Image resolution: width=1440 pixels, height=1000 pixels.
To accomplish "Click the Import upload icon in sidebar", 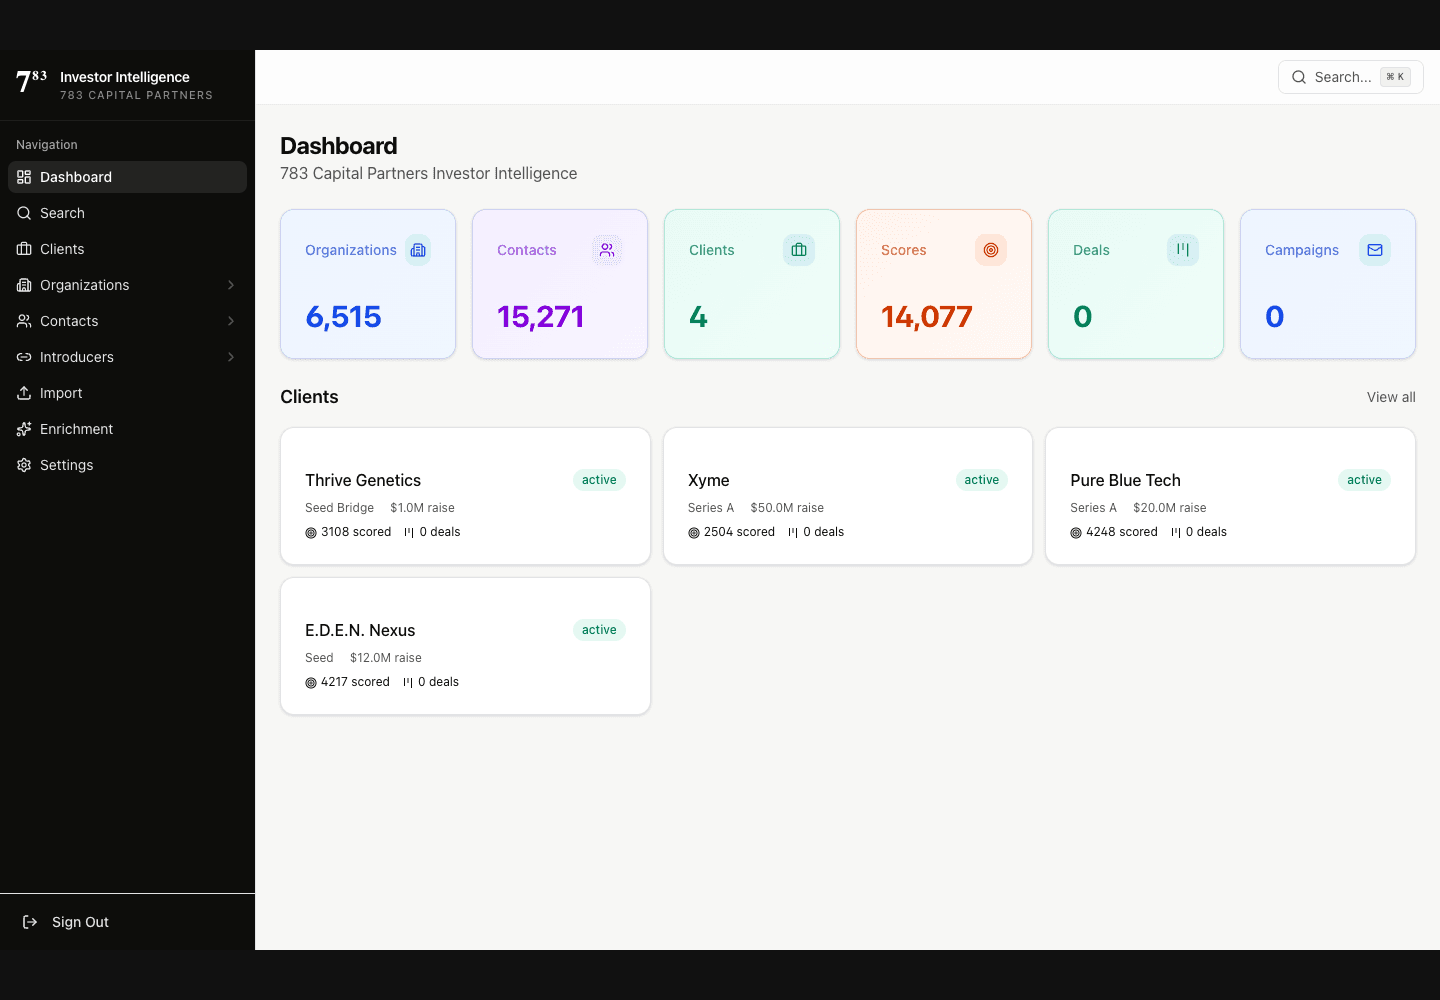I will (x=24, y=393).
